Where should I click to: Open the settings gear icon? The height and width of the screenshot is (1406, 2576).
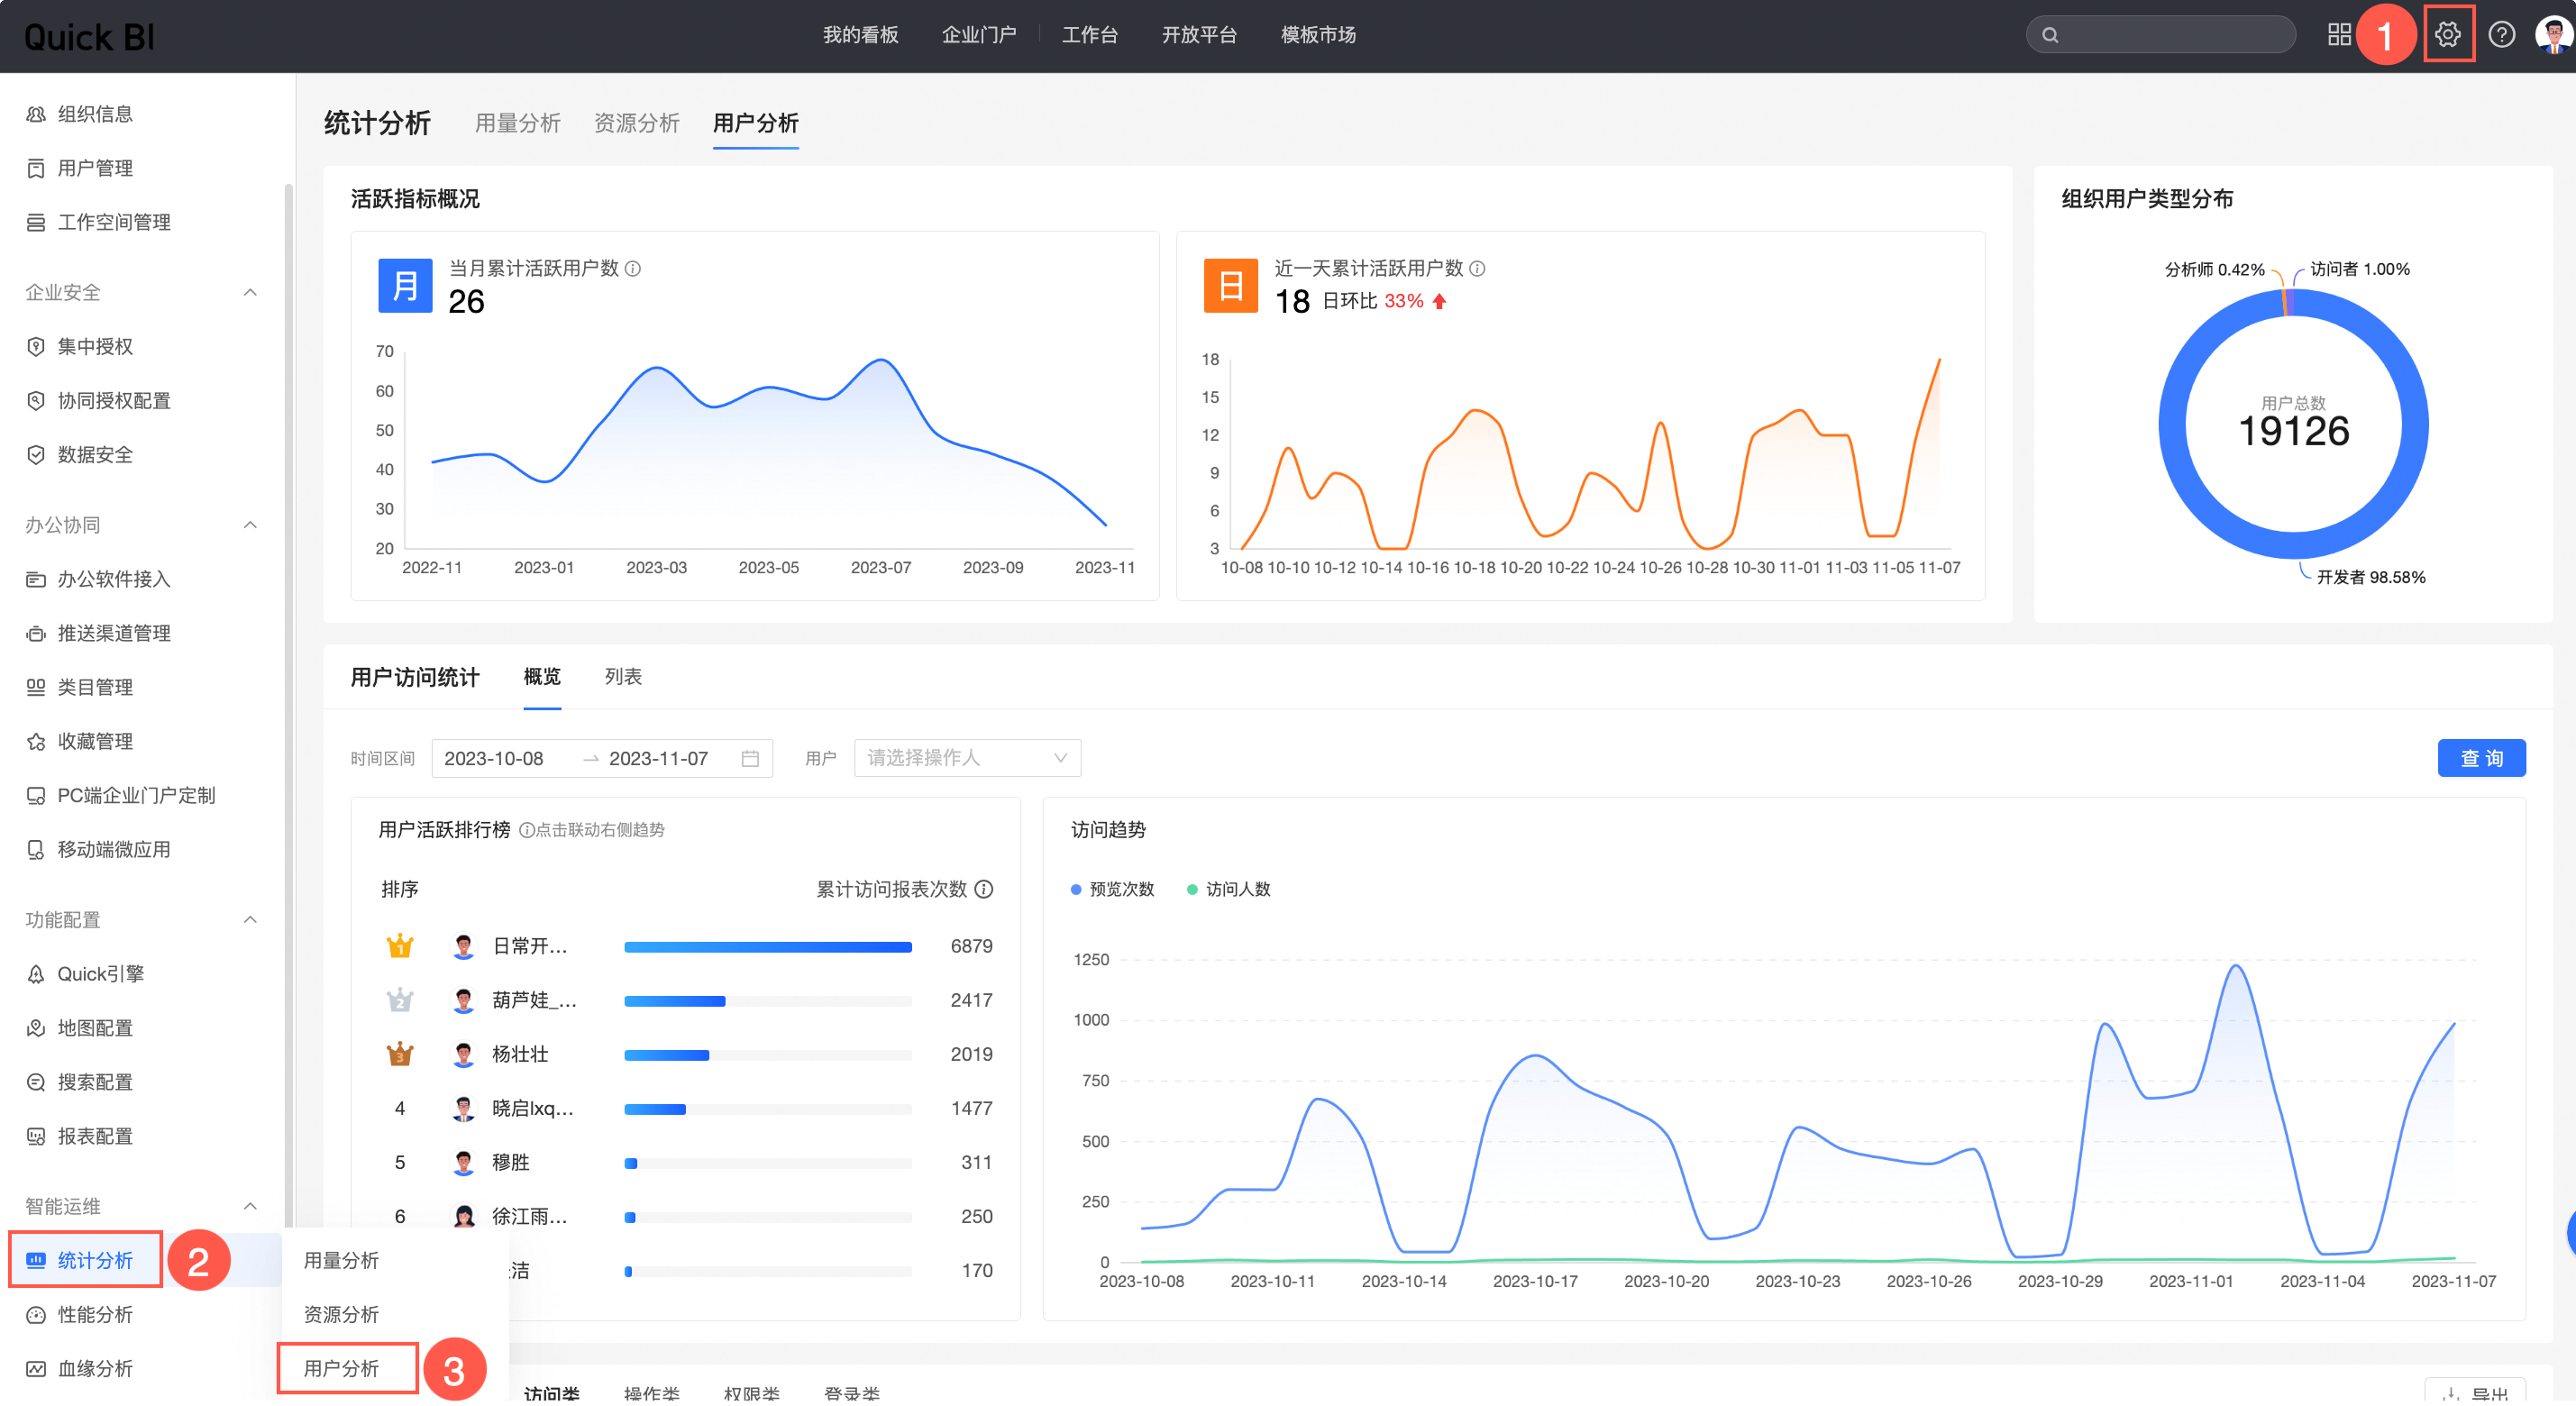pos(2447,35)
